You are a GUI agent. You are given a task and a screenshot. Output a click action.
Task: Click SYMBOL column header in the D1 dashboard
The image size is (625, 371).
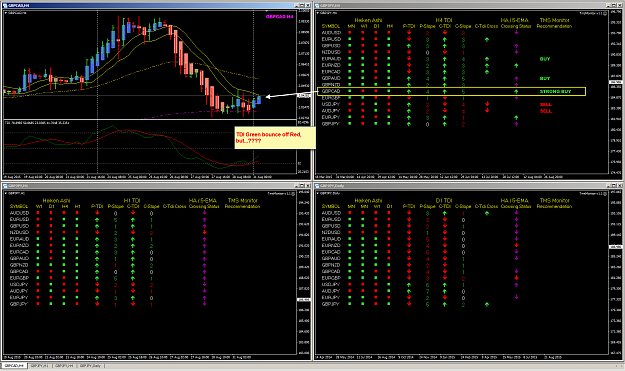[331, 206]
